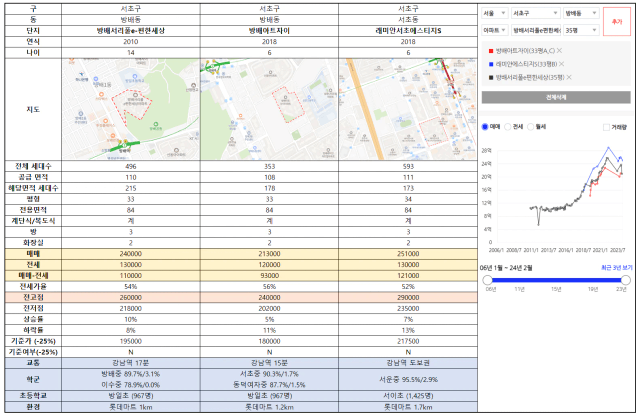This screenshot has width=640, height=416.
Task: Click the 매매 value 213000
Action: (269, 254)
